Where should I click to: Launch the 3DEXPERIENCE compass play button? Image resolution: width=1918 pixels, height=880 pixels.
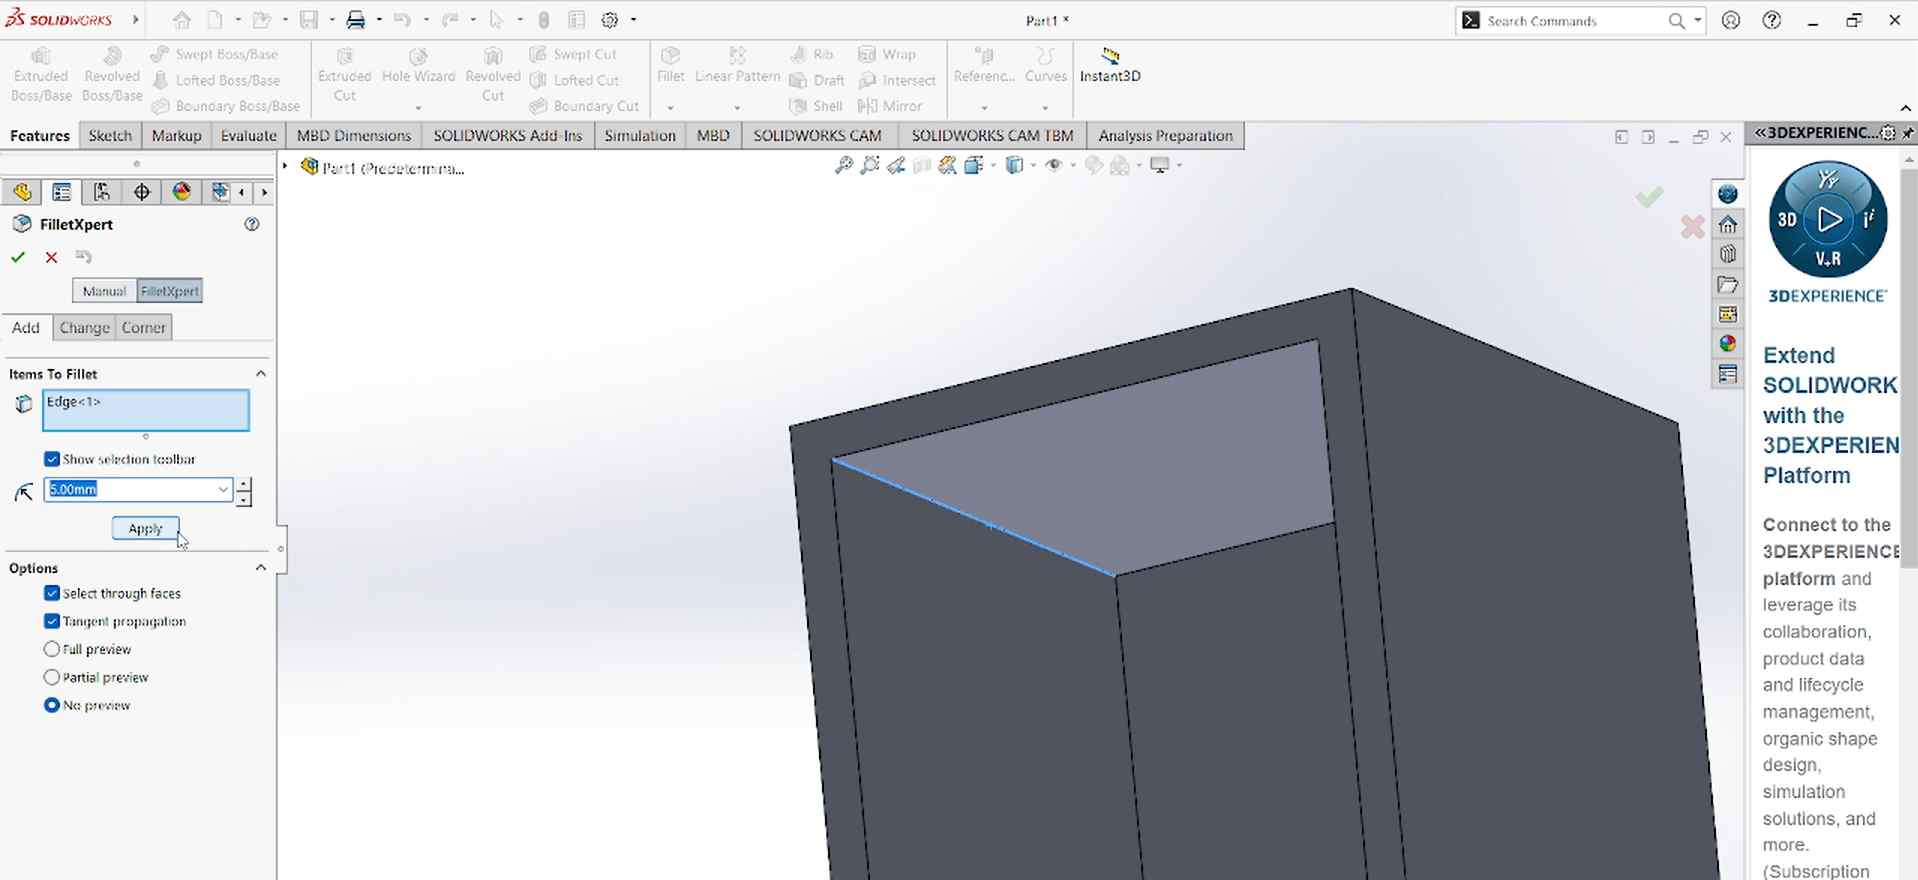click(1828, 219)
